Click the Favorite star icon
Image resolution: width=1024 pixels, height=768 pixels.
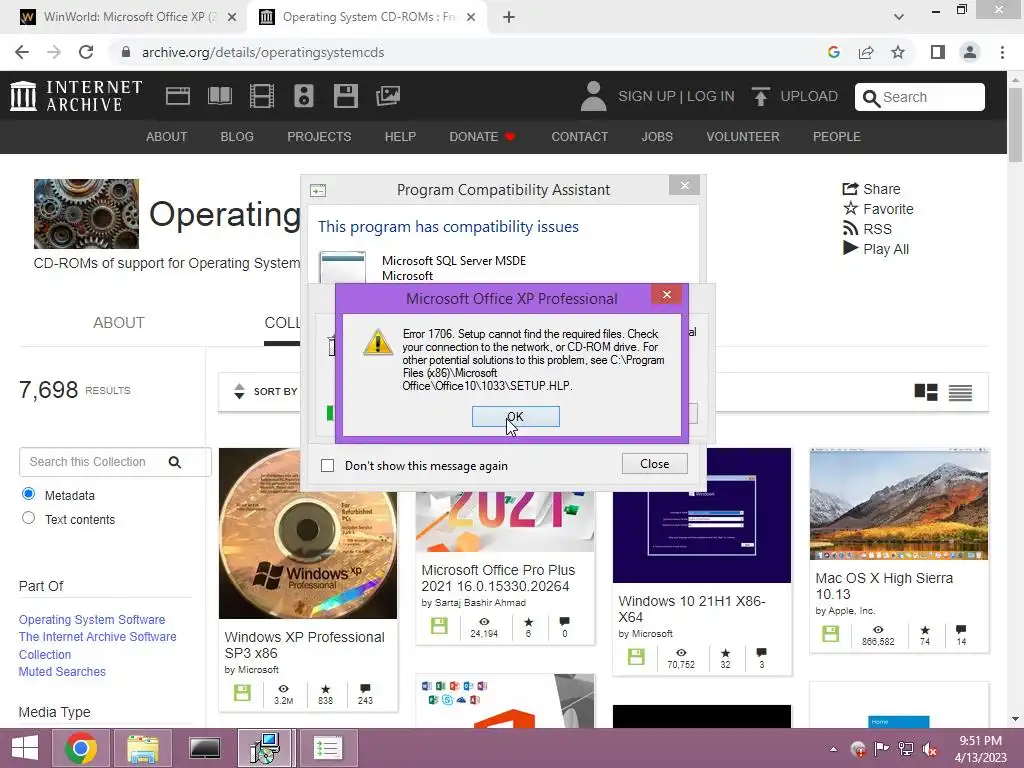[x=850, y=208]
